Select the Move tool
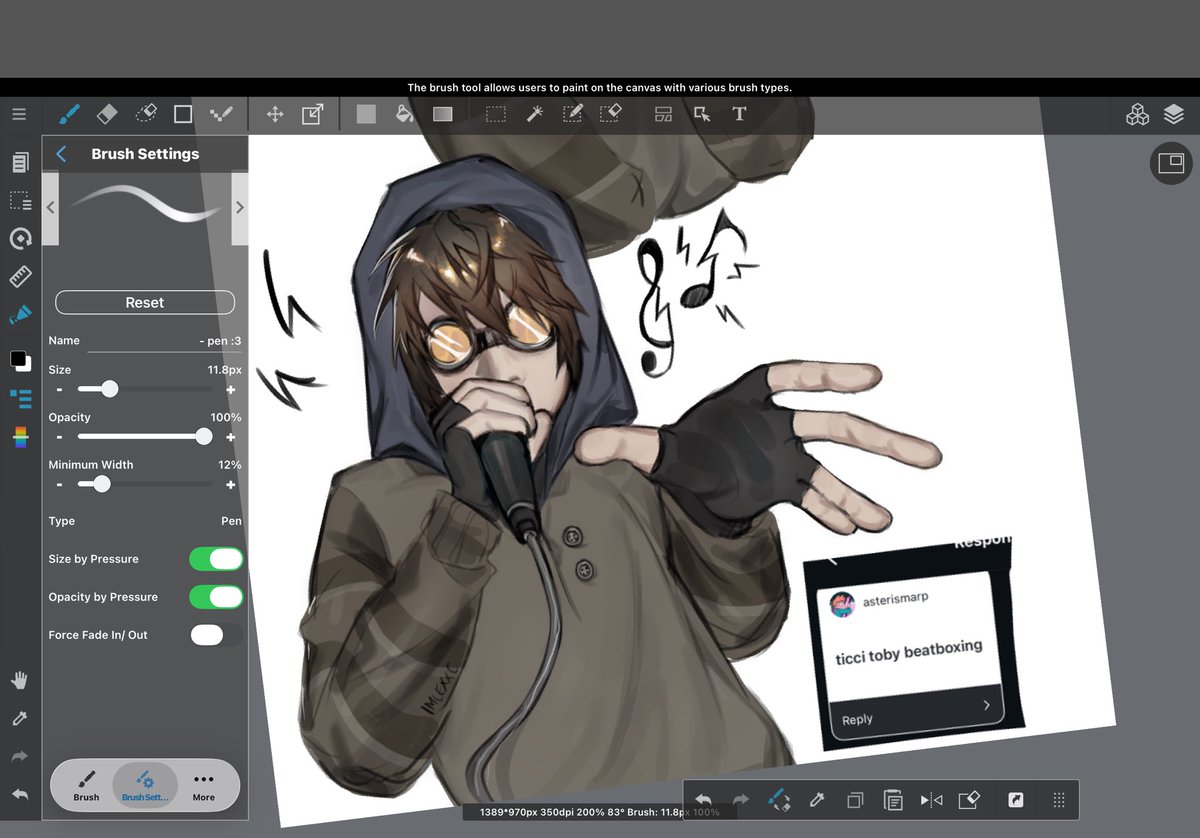Image resolution: width=1200 pixels, height=838 pixels. click(275, 114)
